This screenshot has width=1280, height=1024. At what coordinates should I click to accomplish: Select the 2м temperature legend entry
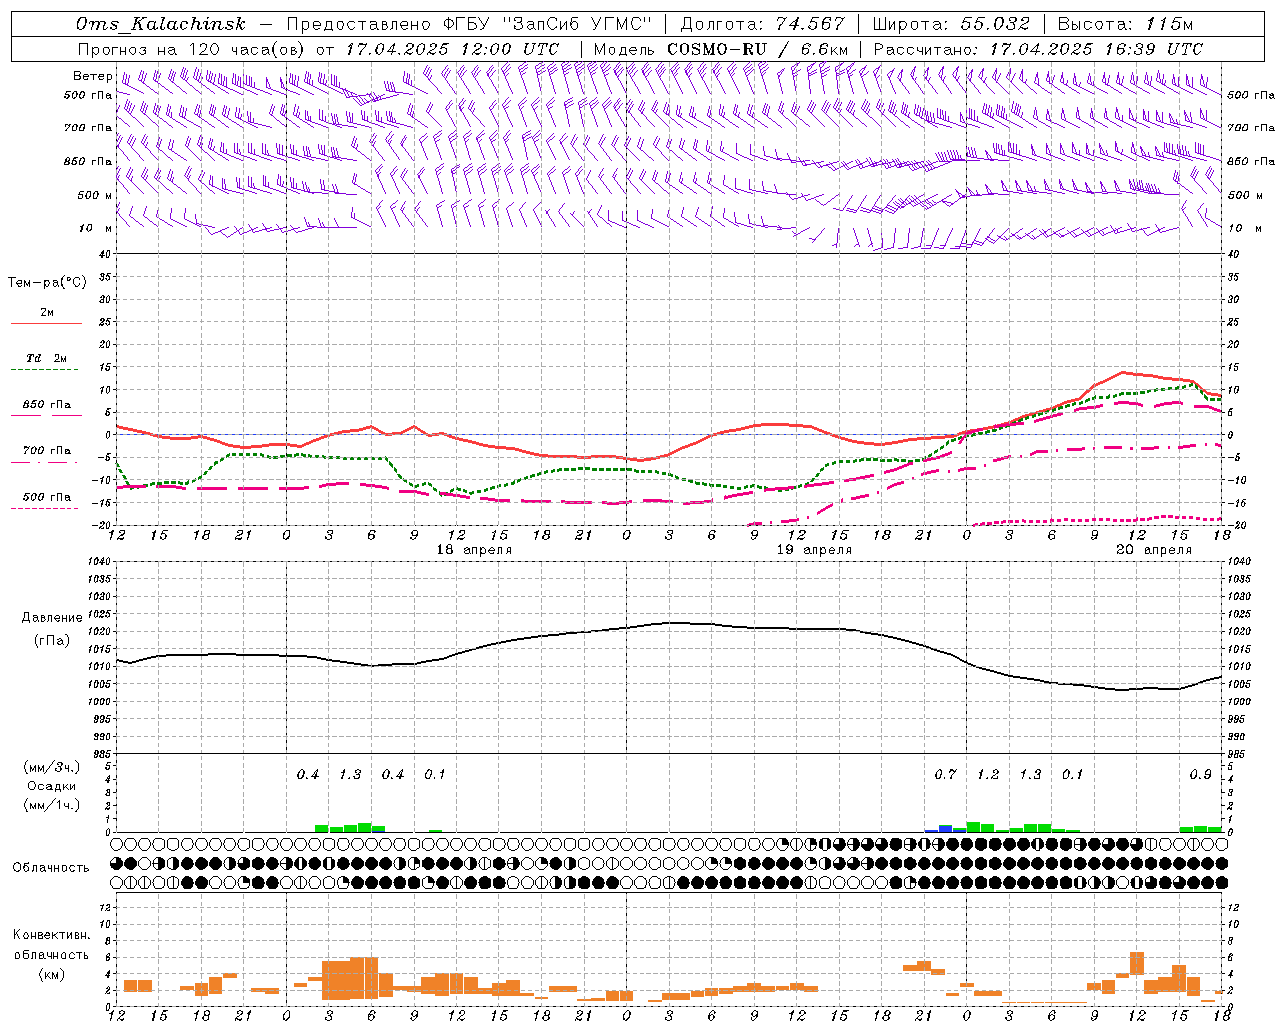[x=47, y=312]
